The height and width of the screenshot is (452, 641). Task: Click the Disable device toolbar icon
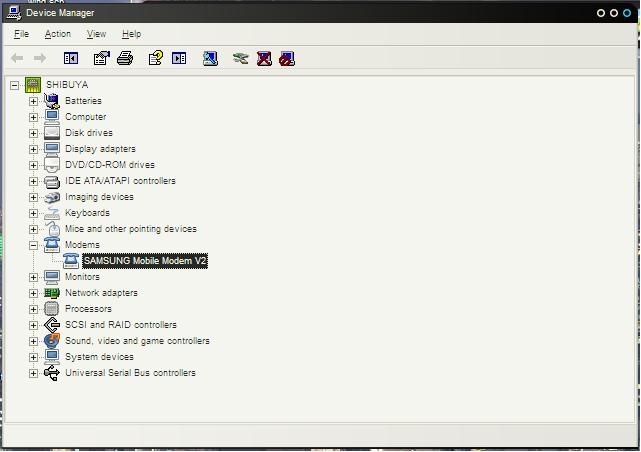click(287, 58)
